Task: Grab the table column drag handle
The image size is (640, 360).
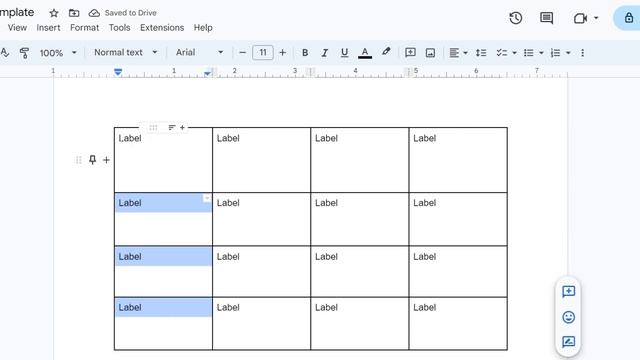Action: click(x=153, y=128)
